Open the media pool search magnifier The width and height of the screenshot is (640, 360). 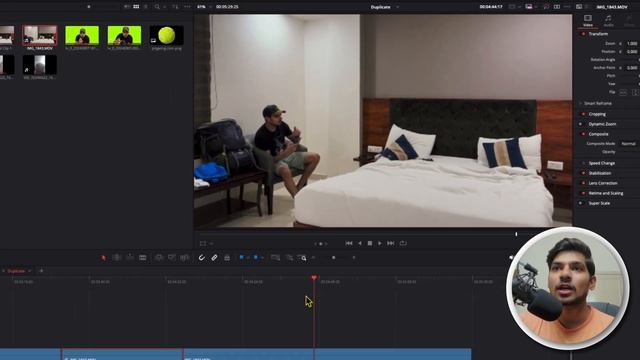(x=157, y=7)
